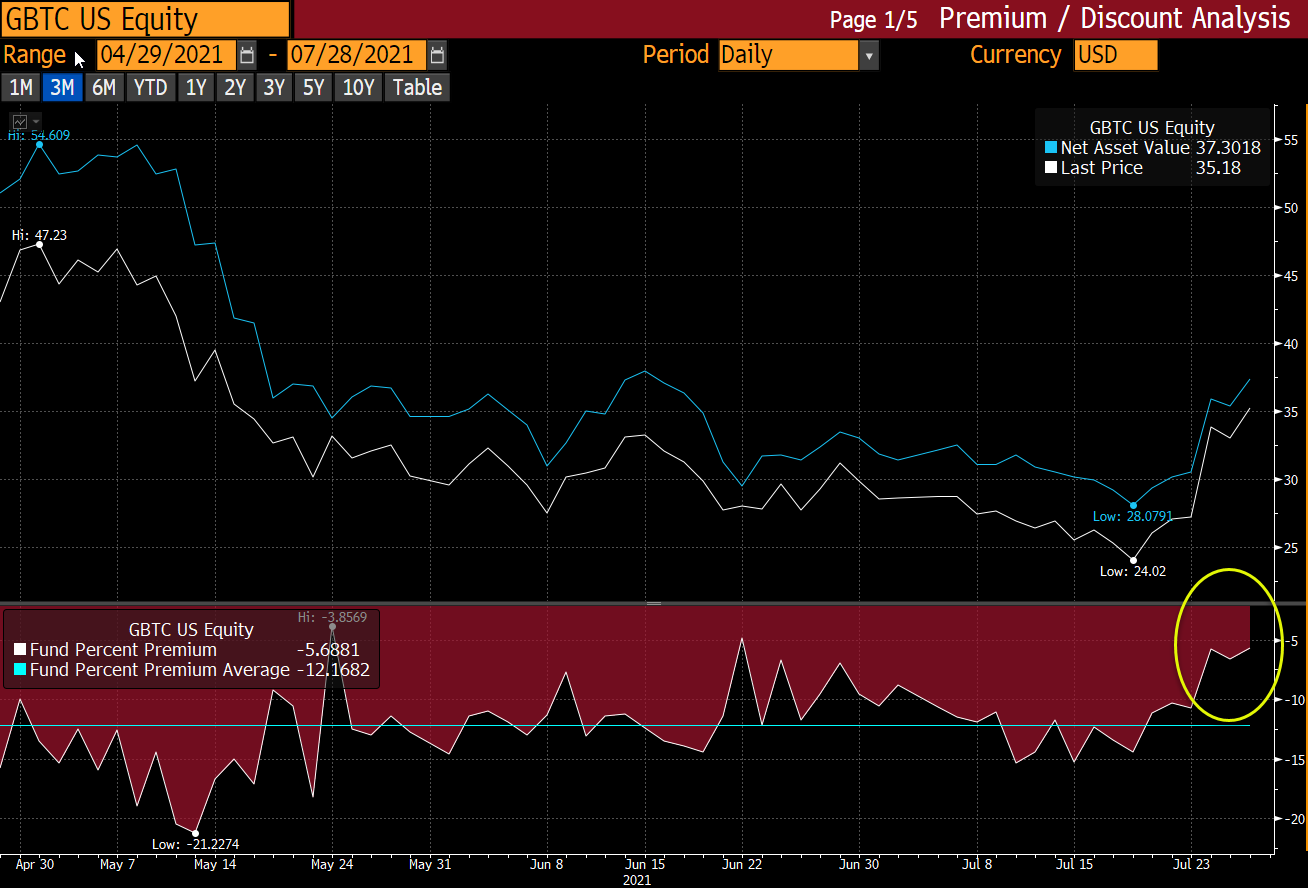Click the Last Price 35.18 value
Image resolution: width=1308 pixels, height=888 pixels.
pyautogui.click(x=1218, y=168)
